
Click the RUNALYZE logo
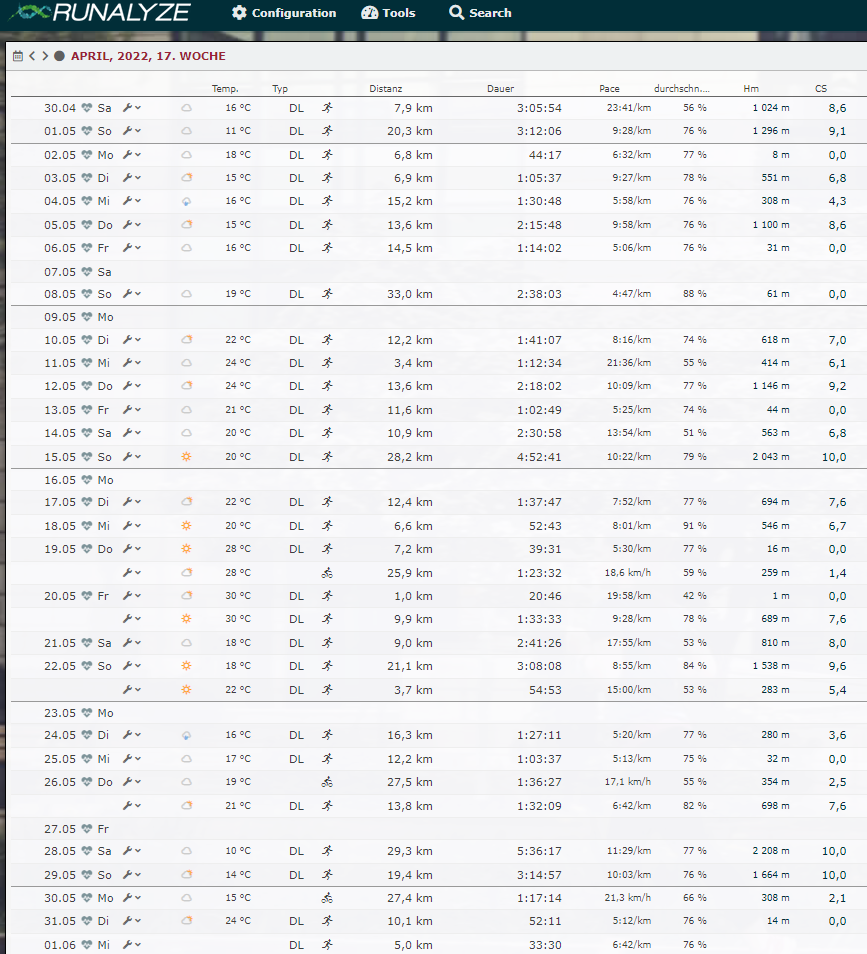[100, 13]
